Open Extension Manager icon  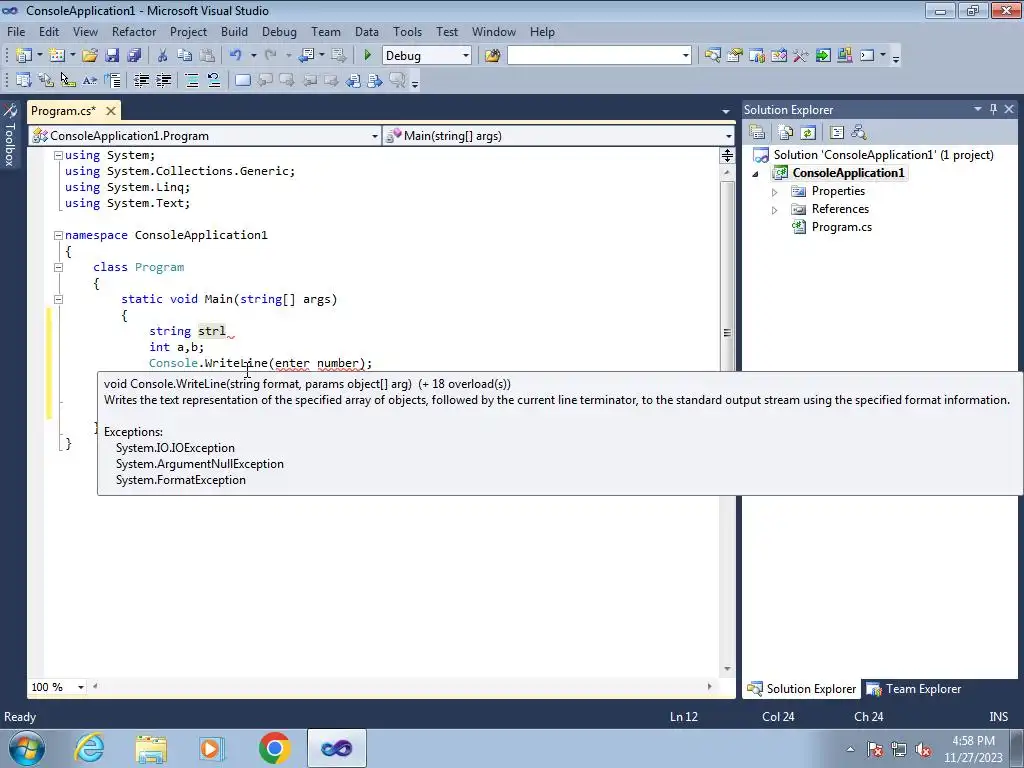(x=844, y=56)
